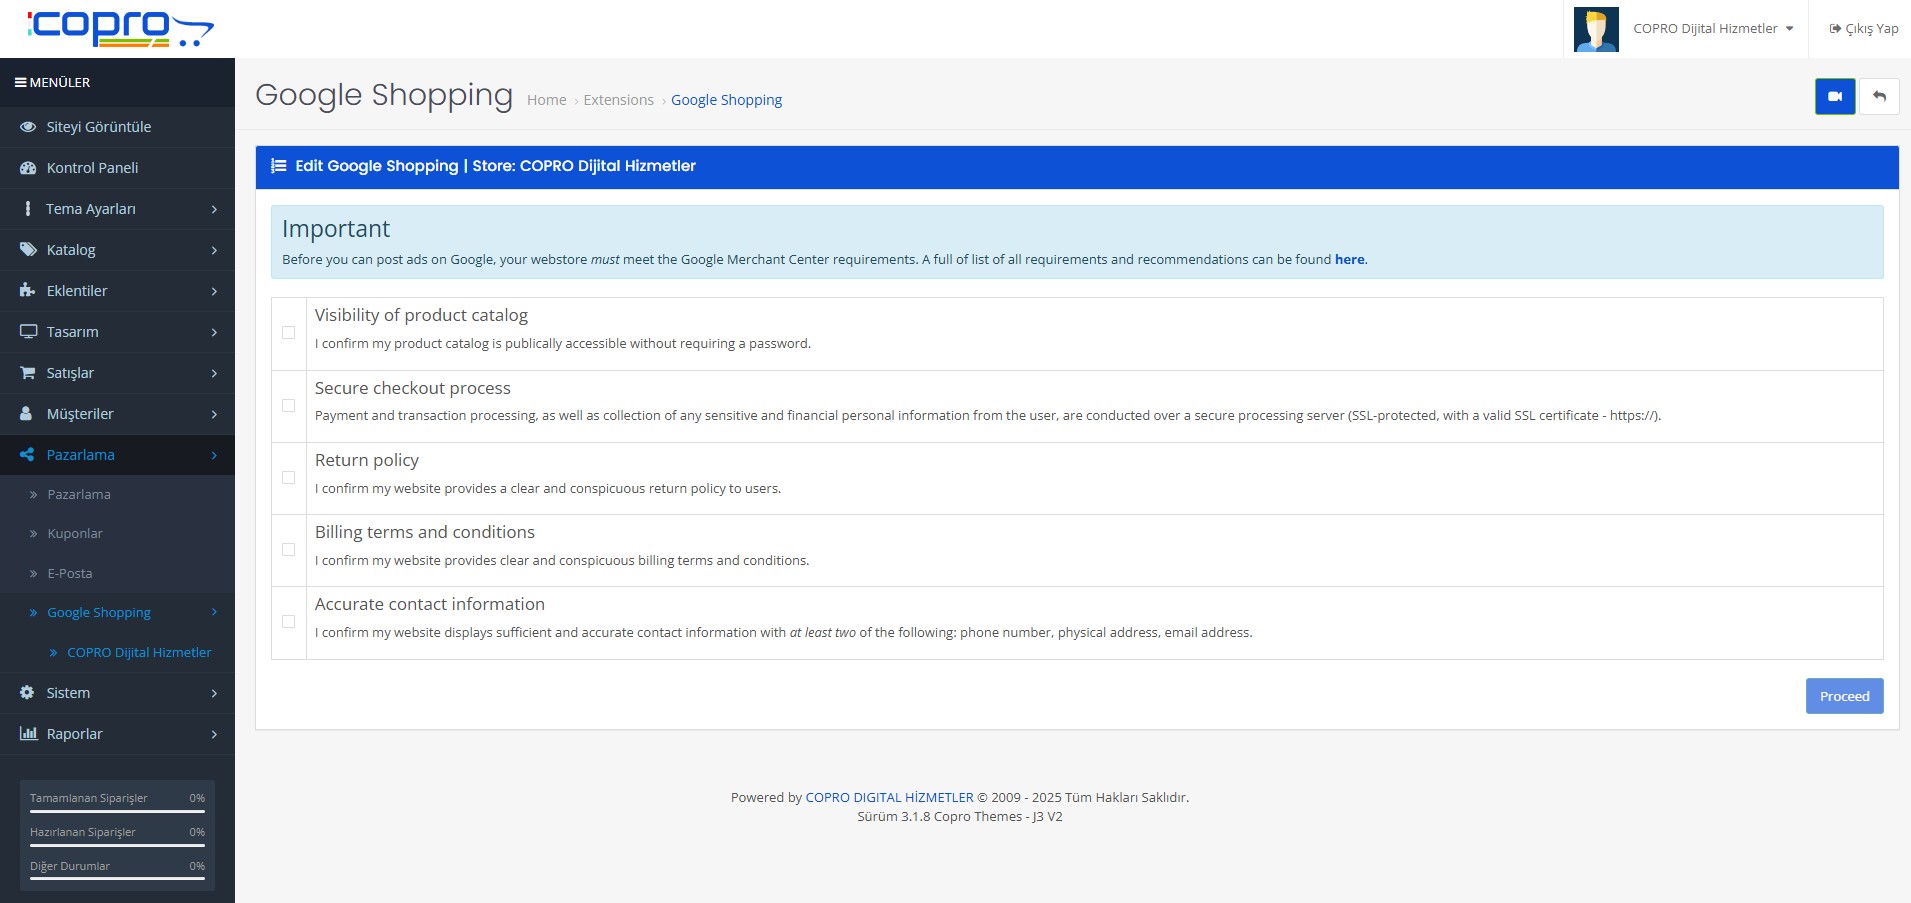Click the back arrow icon button
The height and width of the screenshot is (903, 1911).
click(1879, 97)
